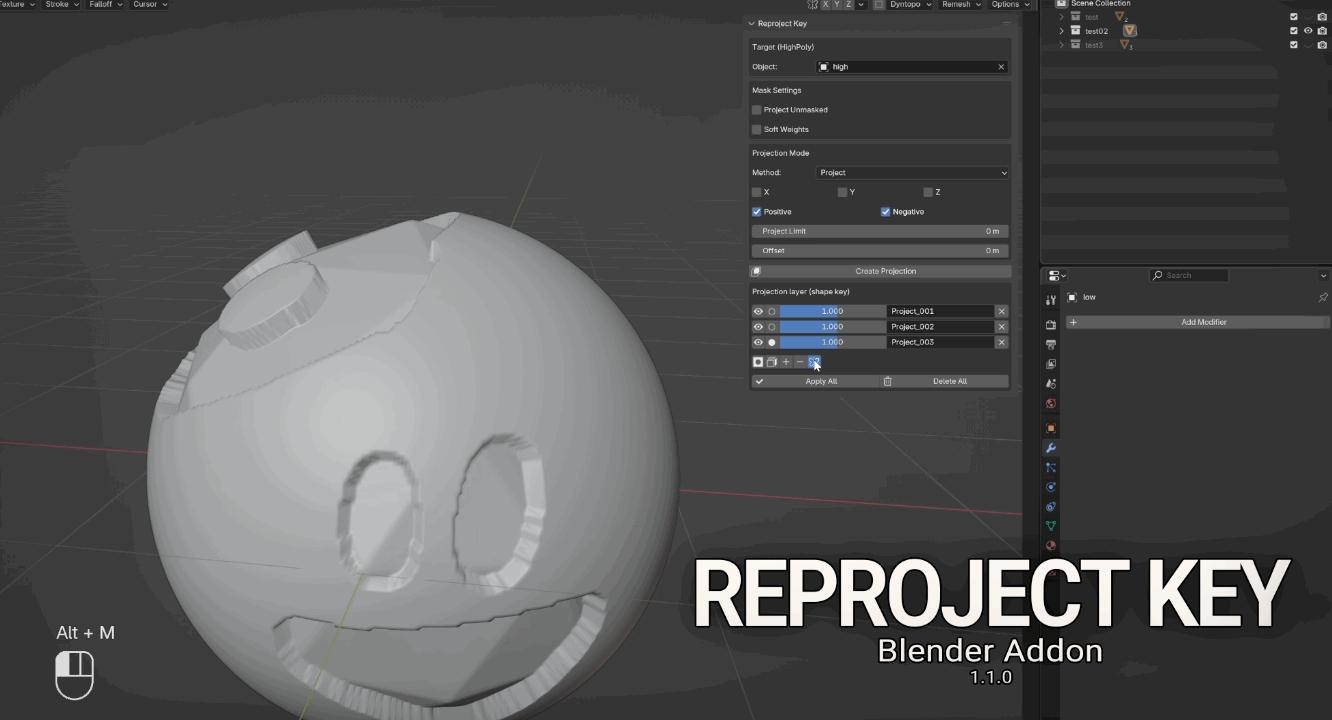The height and width of the screenshot is (720, 1332).
Task: Open the Physics properties tab icon
Action: pos(1051,487)
